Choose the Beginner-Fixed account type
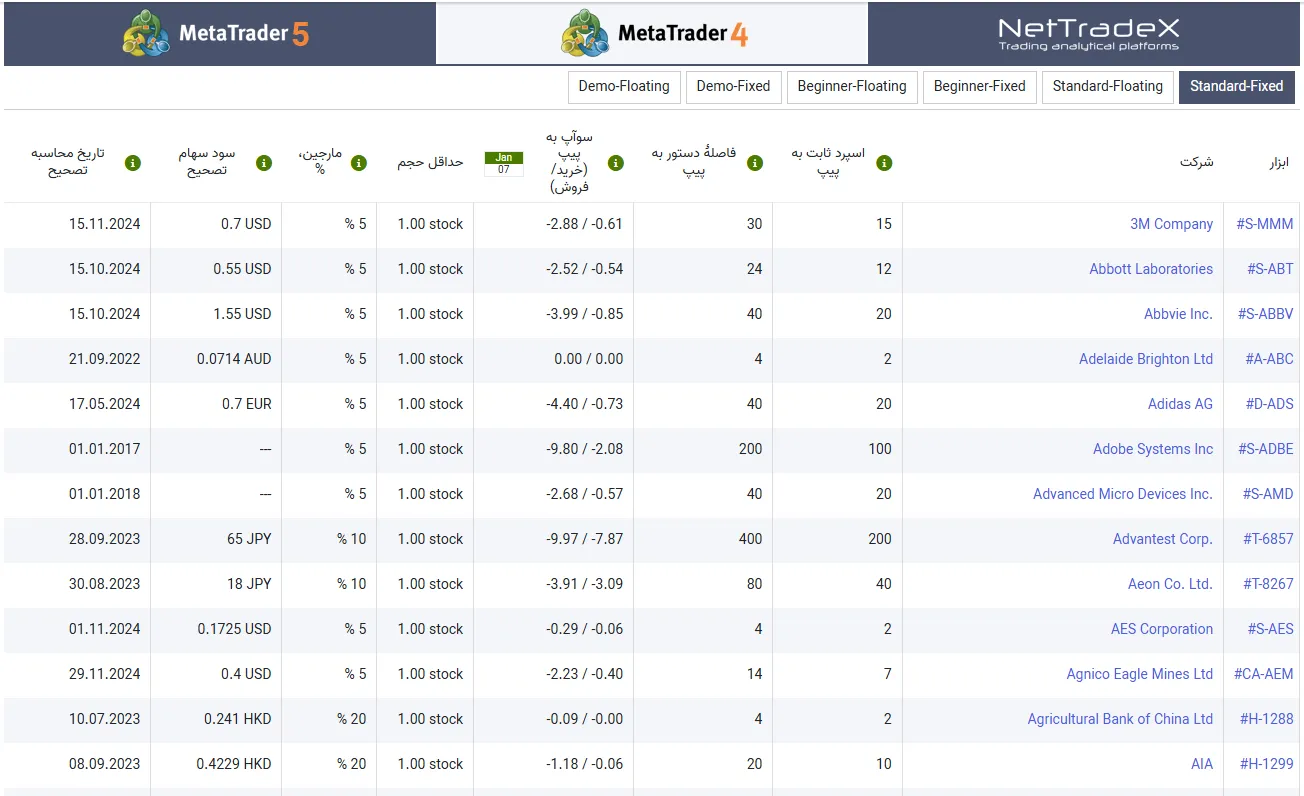The image size is (1304, 796). (x=980, y=87)
